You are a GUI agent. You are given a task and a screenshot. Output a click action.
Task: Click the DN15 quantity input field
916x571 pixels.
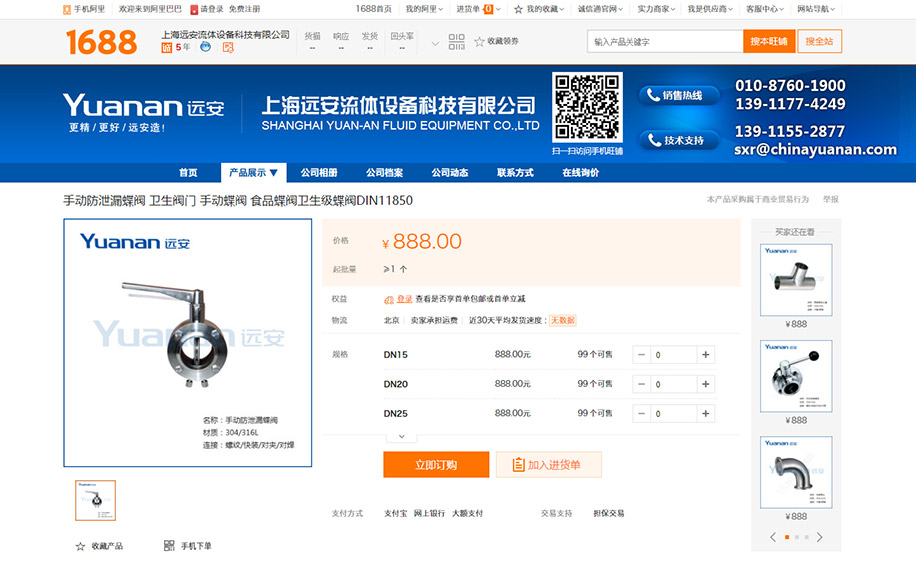click(674, 355)
